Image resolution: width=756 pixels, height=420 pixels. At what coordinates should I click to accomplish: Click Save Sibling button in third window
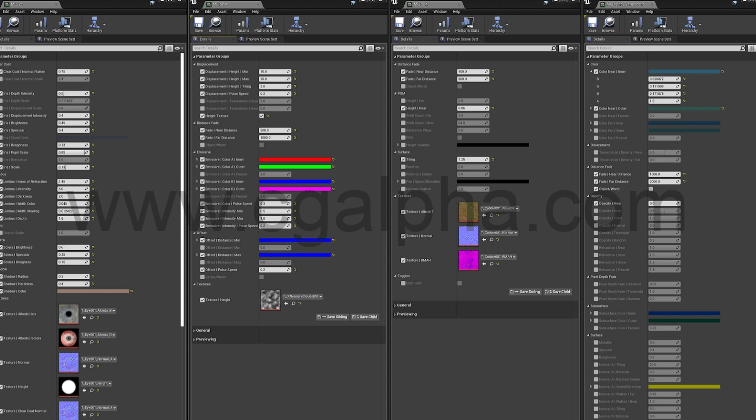coord(525,292)
